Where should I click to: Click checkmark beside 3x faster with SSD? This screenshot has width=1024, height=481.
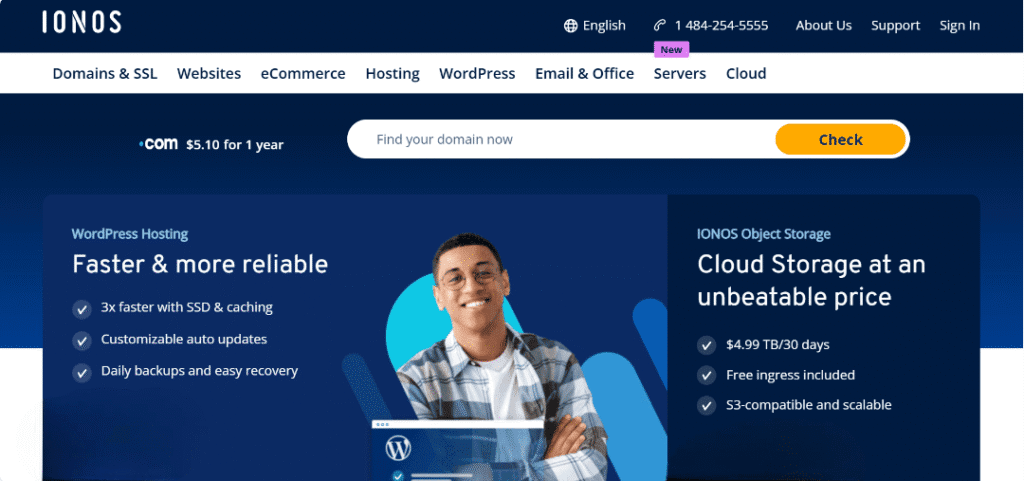click(82, 309)
